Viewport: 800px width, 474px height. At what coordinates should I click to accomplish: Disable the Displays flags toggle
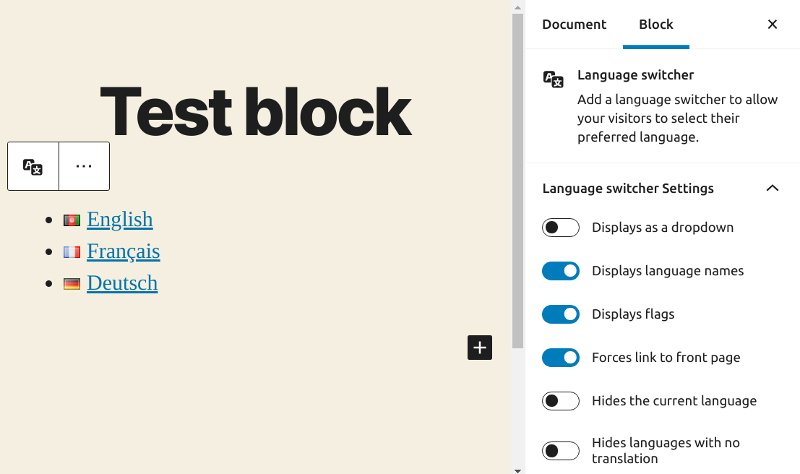tap(561, 314)
